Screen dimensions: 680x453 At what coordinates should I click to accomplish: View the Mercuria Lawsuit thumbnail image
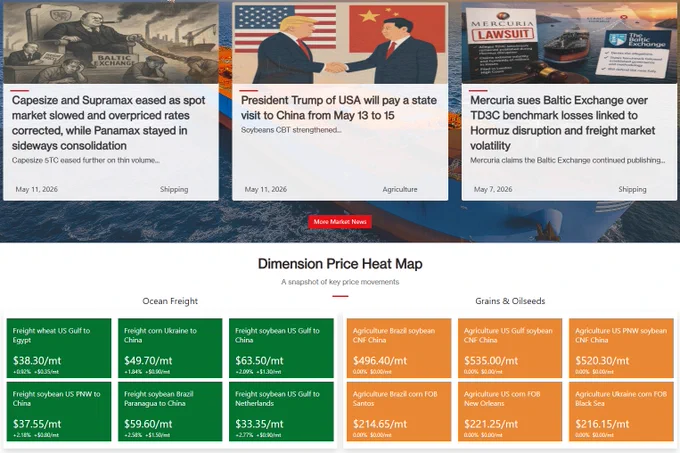[x=569, y=43]
